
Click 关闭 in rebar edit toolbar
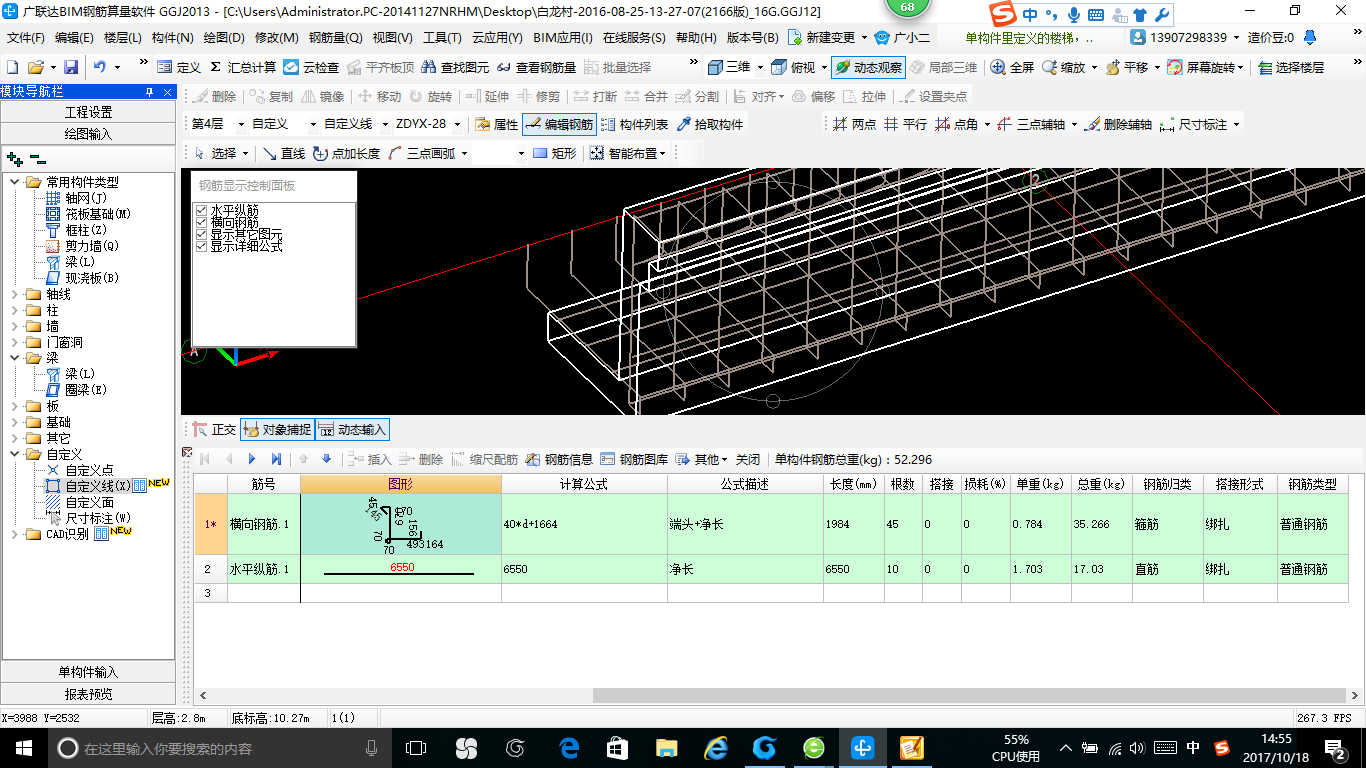point(748,459)
